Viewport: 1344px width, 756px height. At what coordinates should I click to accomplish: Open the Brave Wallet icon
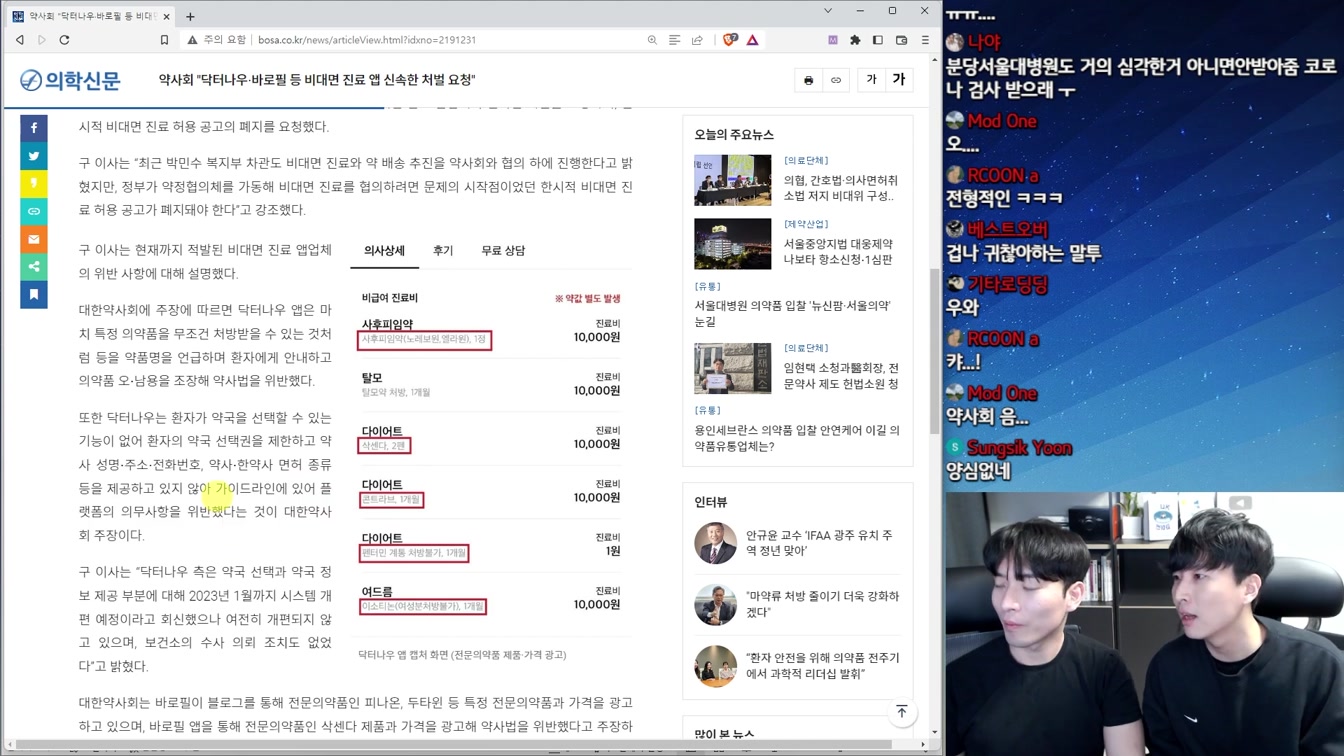pos(901,40)
